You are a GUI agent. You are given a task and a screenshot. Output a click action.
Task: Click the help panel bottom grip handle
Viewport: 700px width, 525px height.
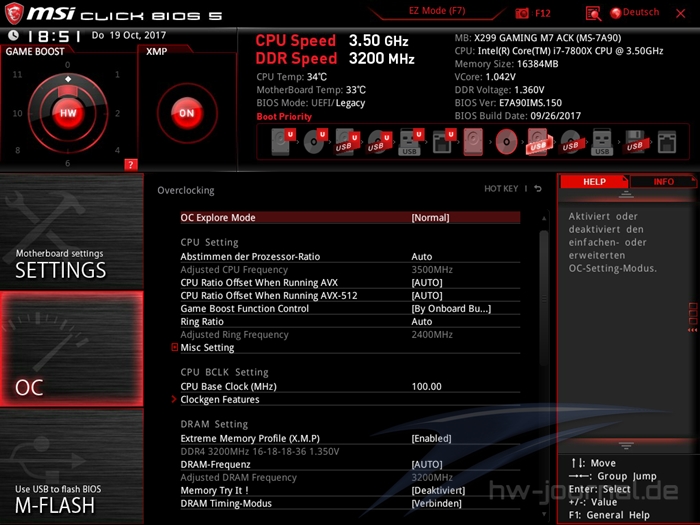pos(626,445)
